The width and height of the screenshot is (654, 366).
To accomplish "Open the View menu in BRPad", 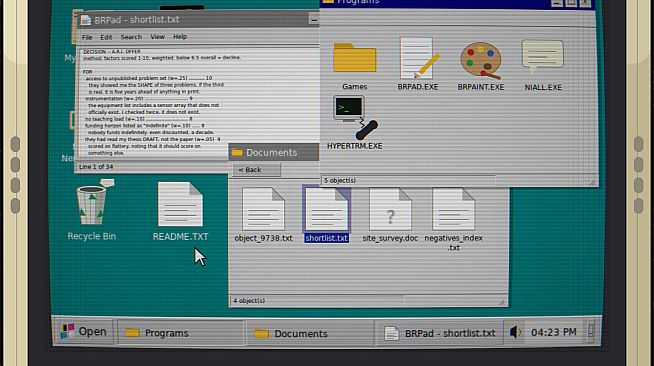I will click(157, 37).
